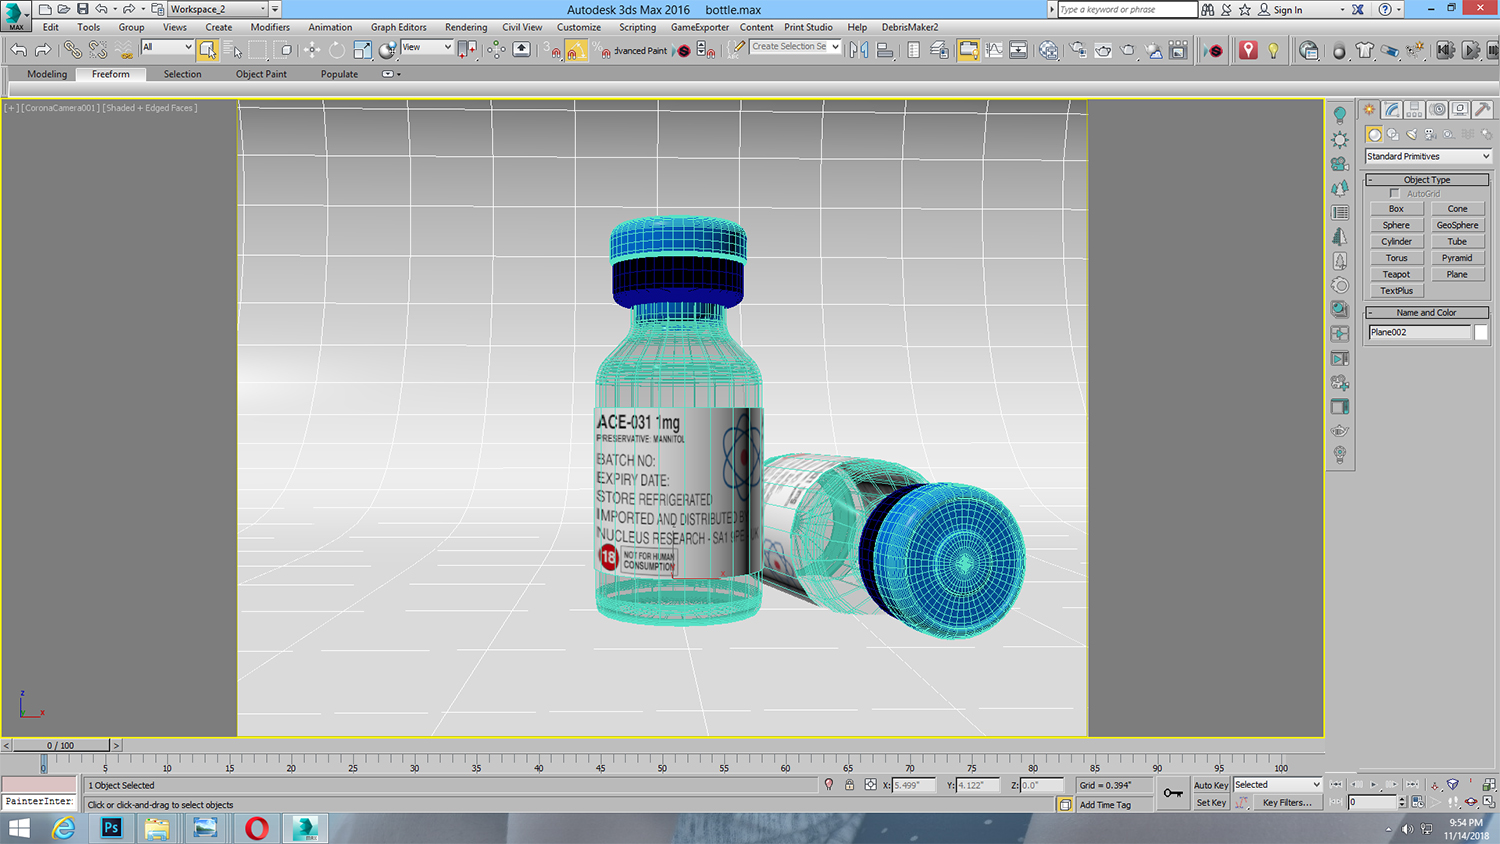Toggle Window/Crossing selection mode
Viewport: 1500px width, 844px height.
point(285,49)
